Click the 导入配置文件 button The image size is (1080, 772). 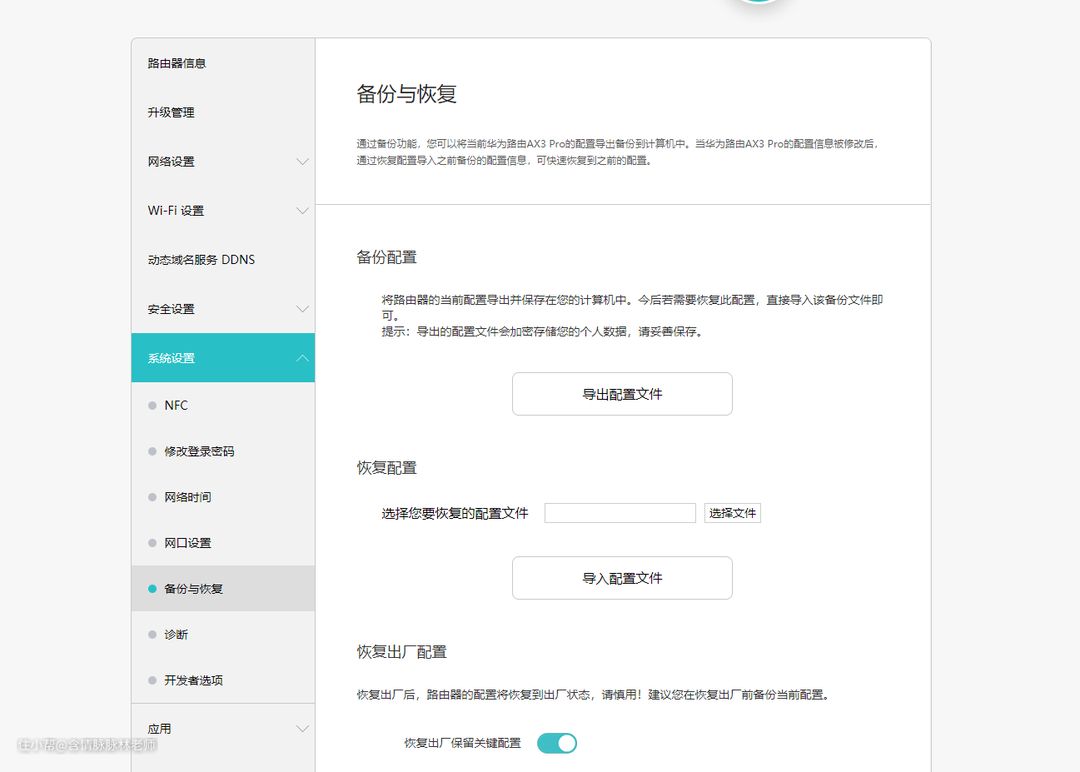click(622, 578)
